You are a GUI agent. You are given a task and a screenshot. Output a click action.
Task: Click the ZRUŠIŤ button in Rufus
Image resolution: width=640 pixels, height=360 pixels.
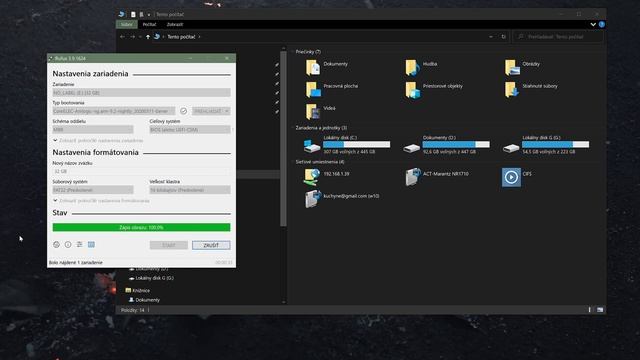211,245
